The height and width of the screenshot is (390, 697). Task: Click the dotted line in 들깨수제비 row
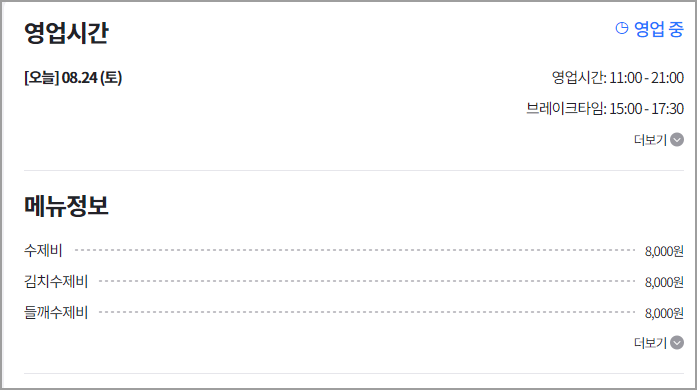pos(367,312)
